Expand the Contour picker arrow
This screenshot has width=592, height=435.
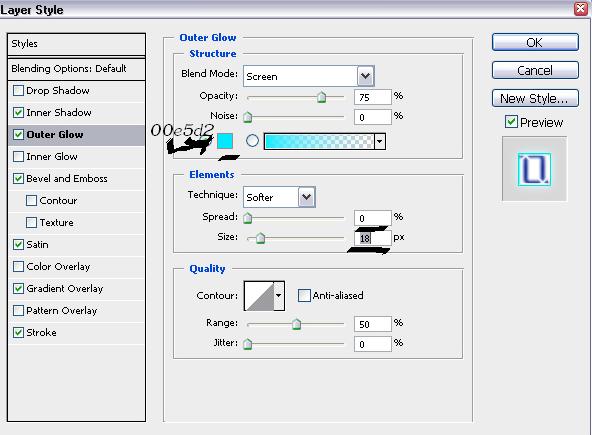pyautogui.click(x=279, y=296)
